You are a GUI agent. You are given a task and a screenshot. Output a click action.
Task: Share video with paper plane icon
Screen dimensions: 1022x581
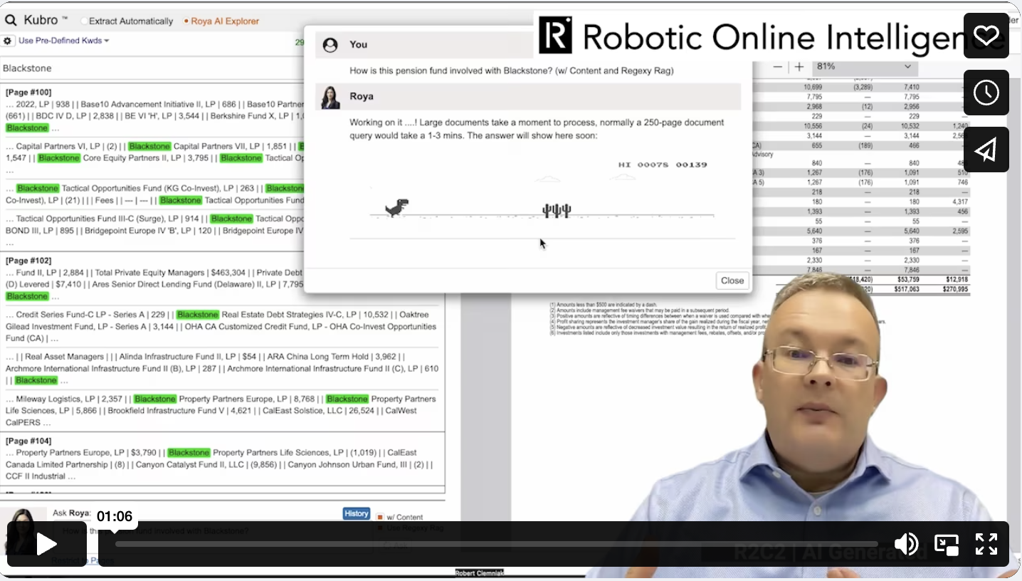(986, 150)
